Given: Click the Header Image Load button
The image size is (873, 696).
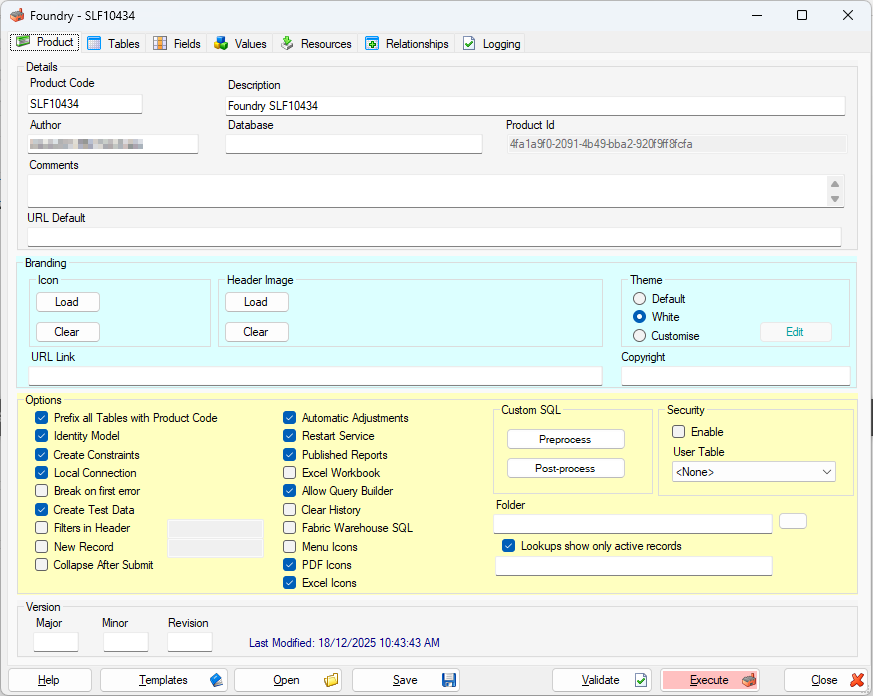Looking at the screenshot, I should tap(257, 302).
